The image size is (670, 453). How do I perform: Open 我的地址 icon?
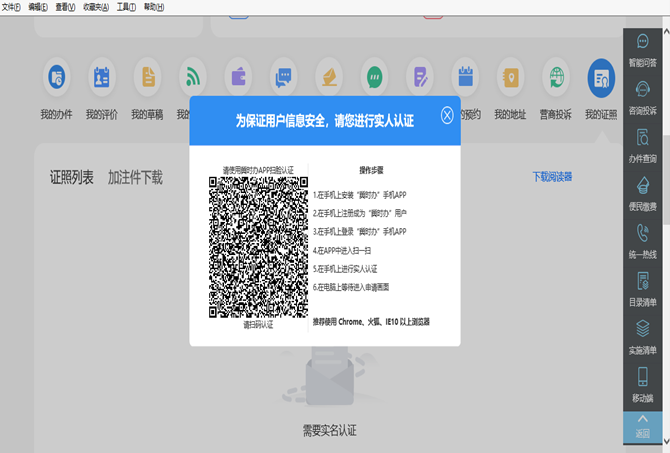click(510, 77)
